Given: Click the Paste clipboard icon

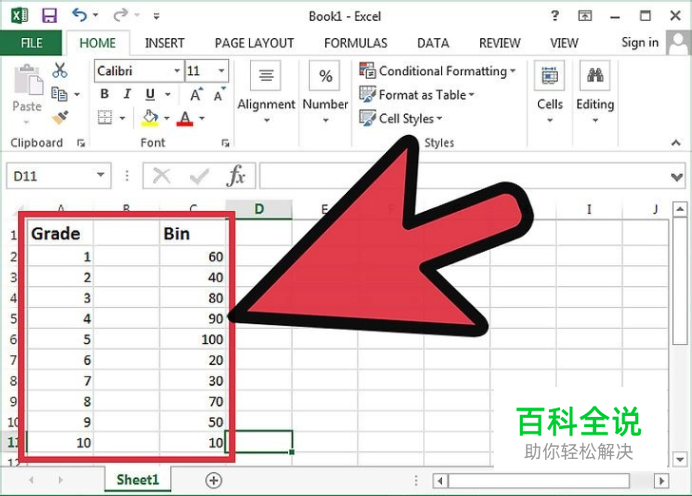Looking at the screenshot, I should click(28, 80).
